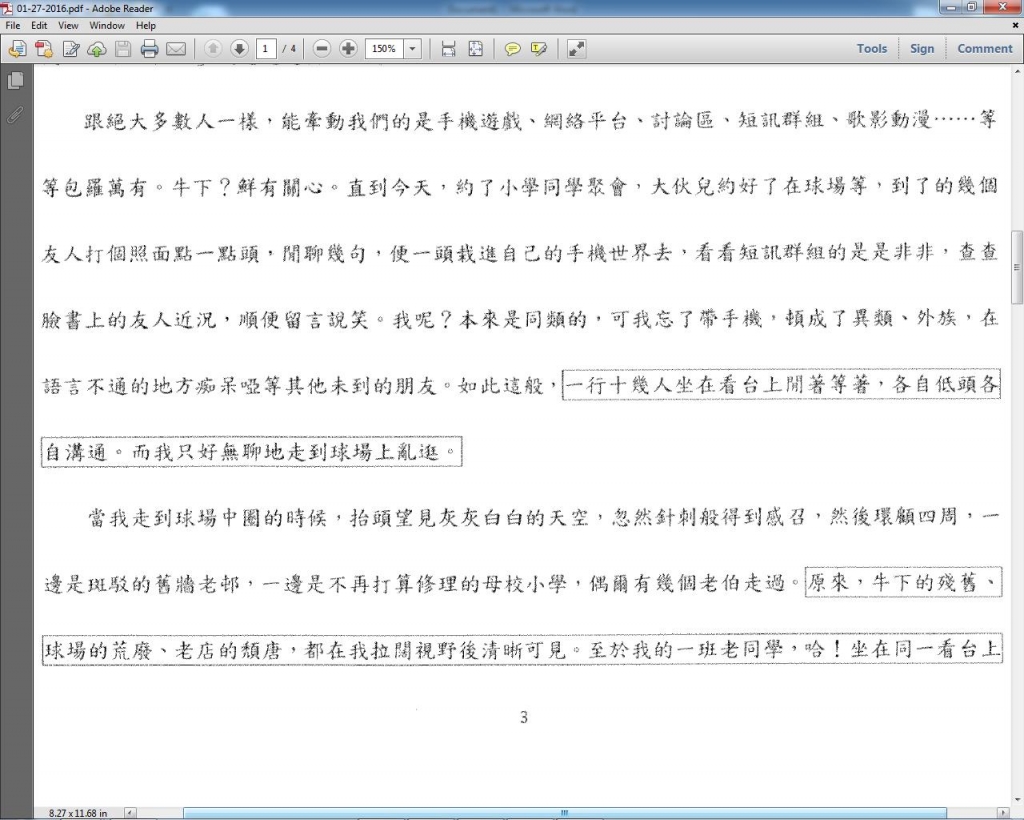Image resolution: width=1024 pixels, height=820 pixels.
Task: Close the Adobe Reader window
Action: pos(1004,7)
